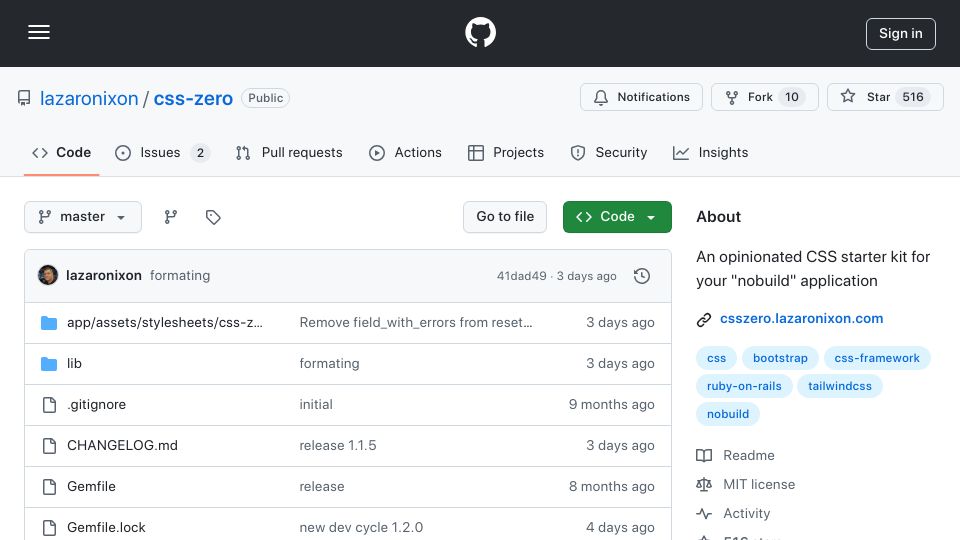This screenshot has height=540, width=960.
Task: Open the Pull requests tab
Action: tap(289, 152)
